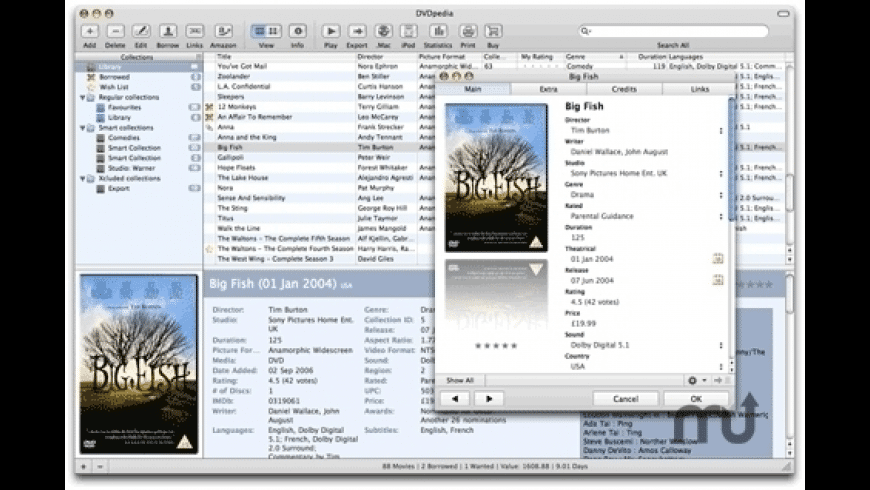Viewport: 870px width, 490px height.
Task: Collapse the Smart collections group
Action: [x=81, y=128]
